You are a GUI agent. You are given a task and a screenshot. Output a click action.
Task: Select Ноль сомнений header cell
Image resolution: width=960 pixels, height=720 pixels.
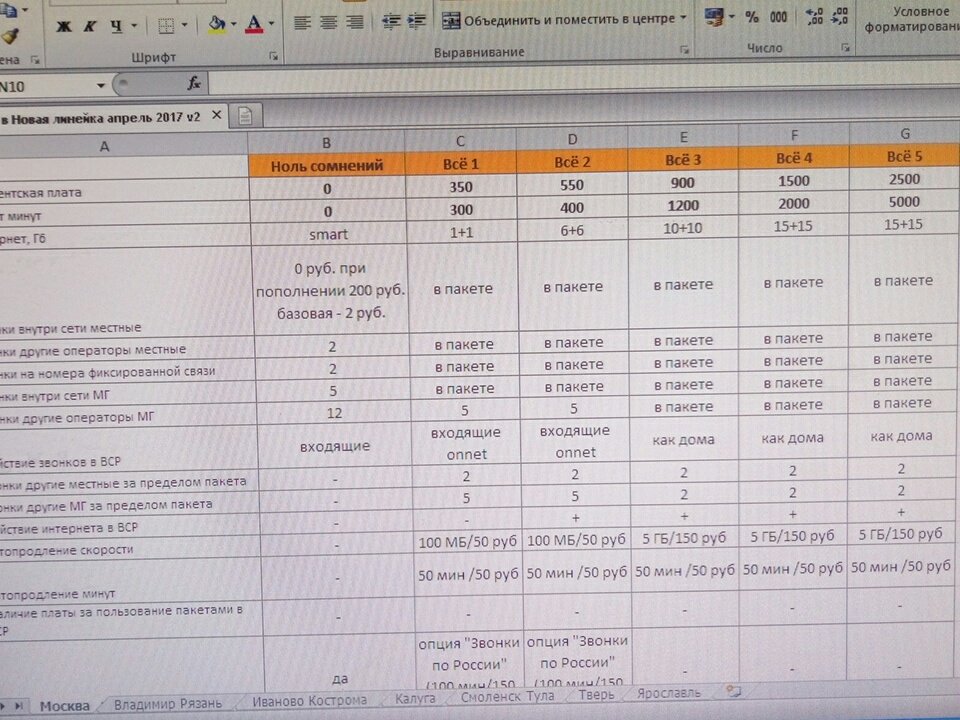(327, 165)
